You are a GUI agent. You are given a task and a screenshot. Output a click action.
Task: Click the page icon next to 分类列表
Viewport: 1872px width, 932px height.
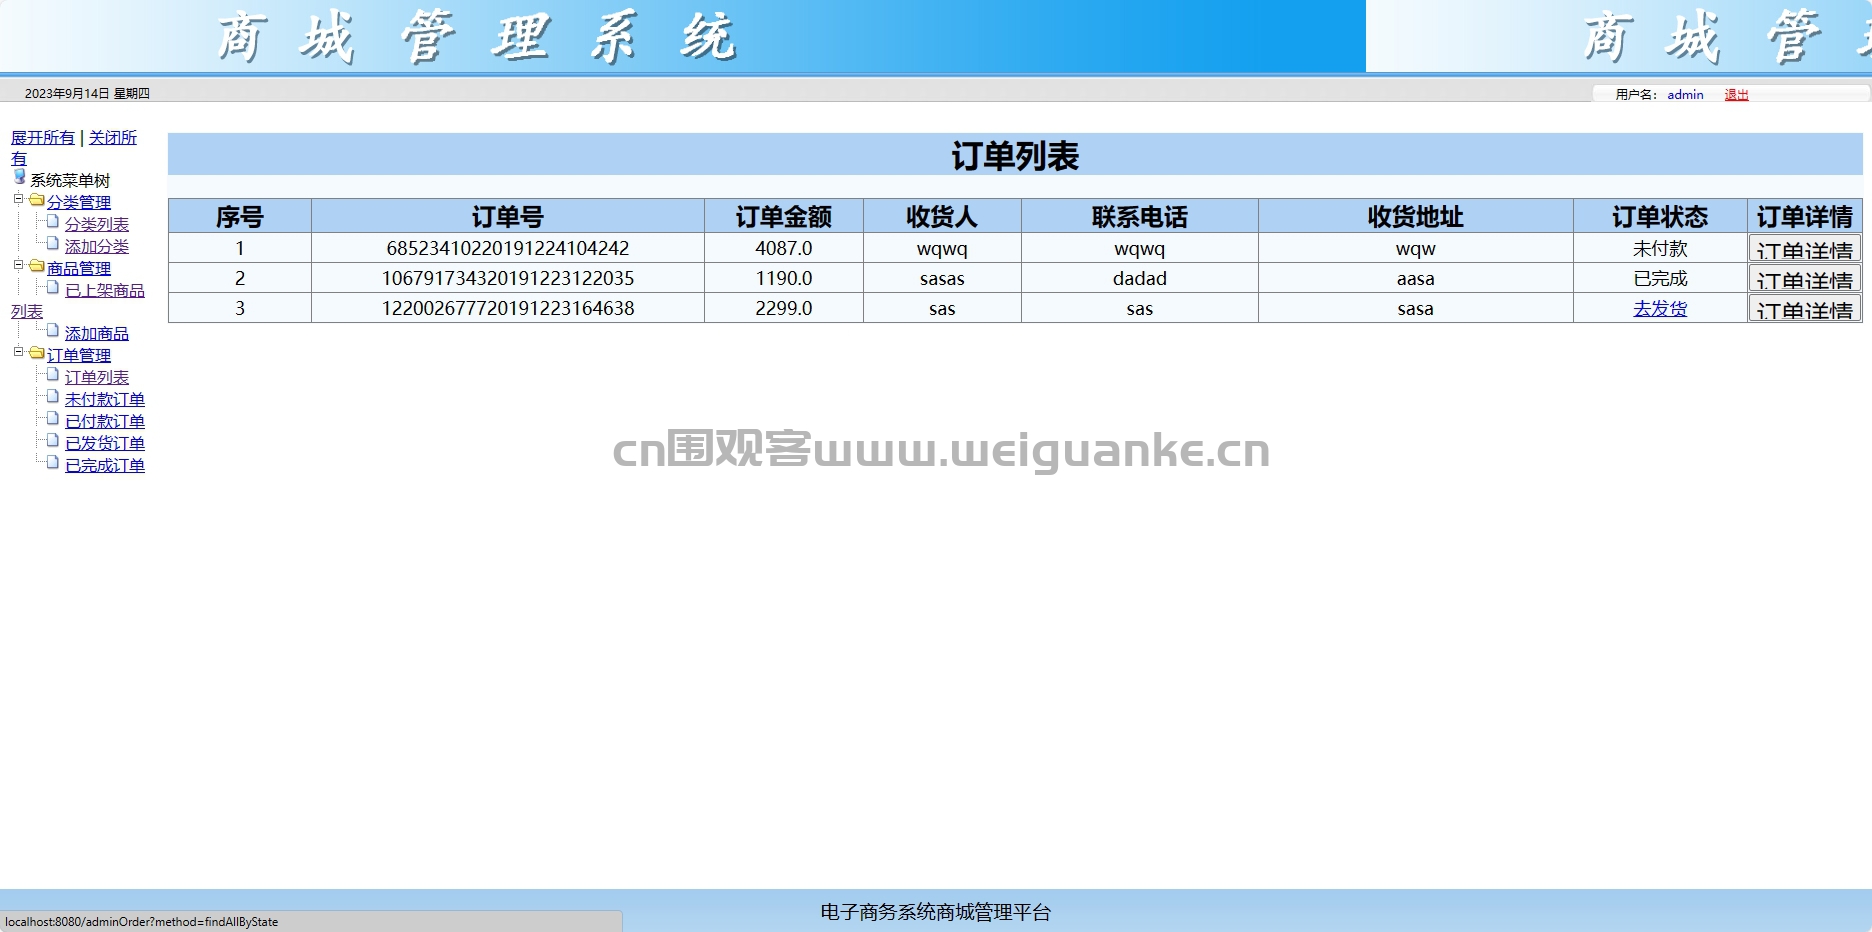pos(53,221)
